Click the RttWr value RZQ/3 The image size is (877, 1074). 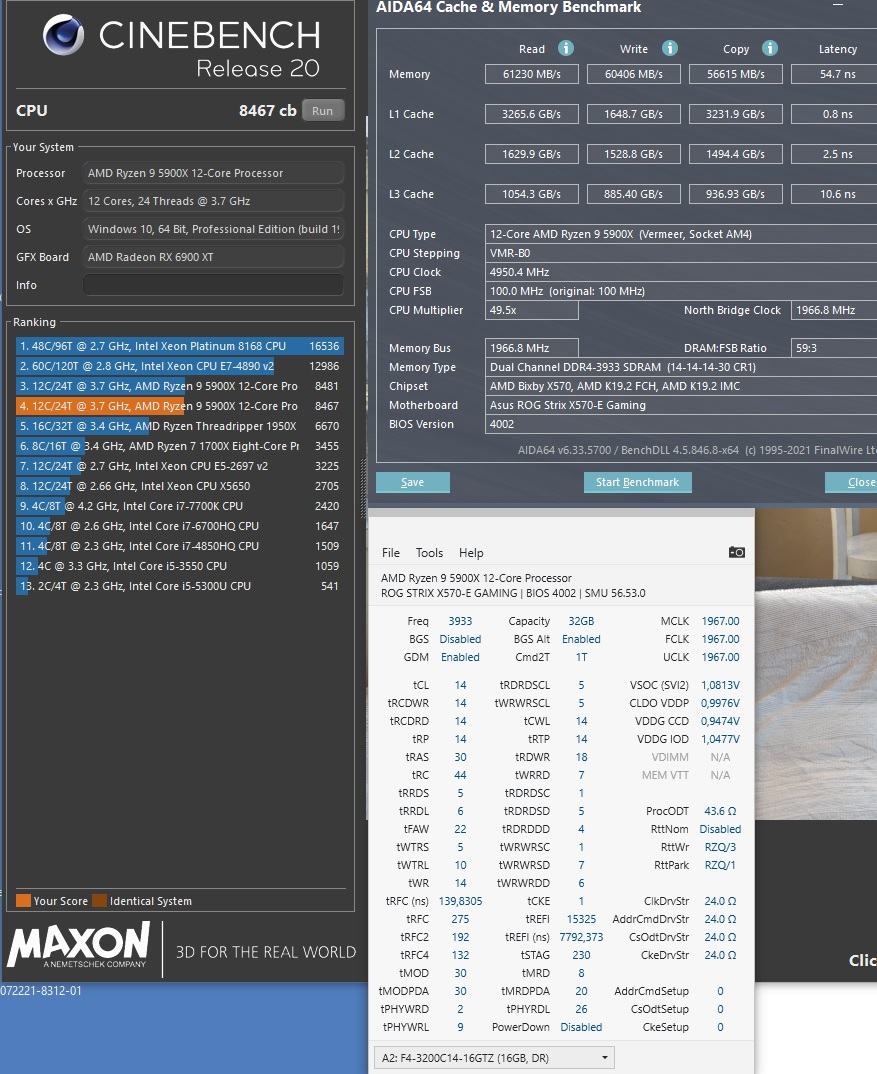(720, 847)
